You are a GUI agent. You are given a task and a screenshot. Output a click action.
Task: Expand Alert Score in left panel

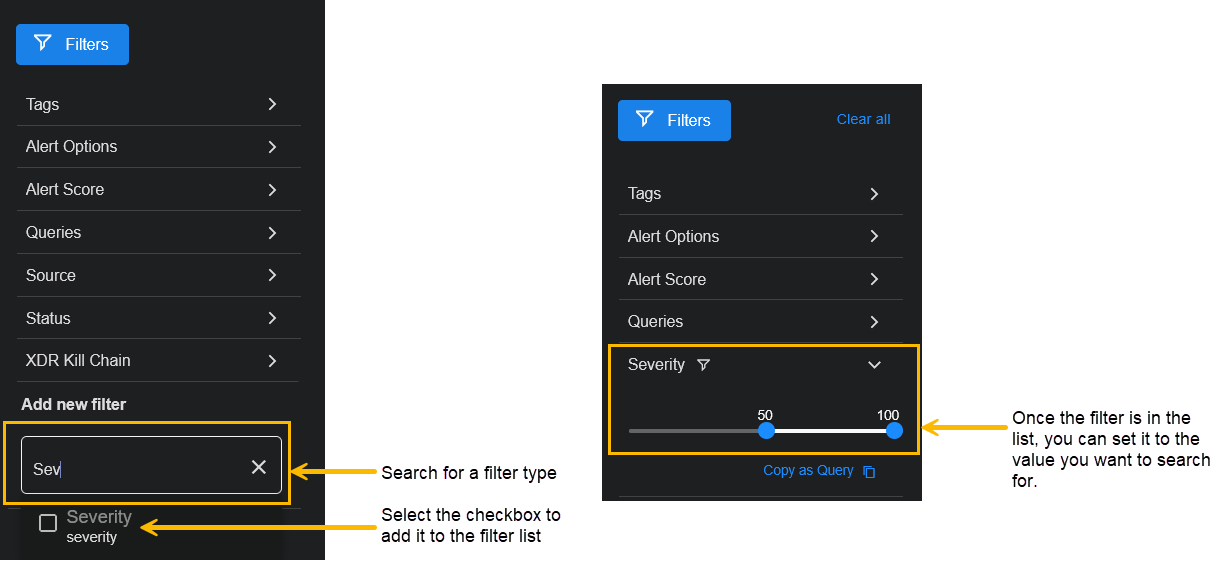pos(272,189)
